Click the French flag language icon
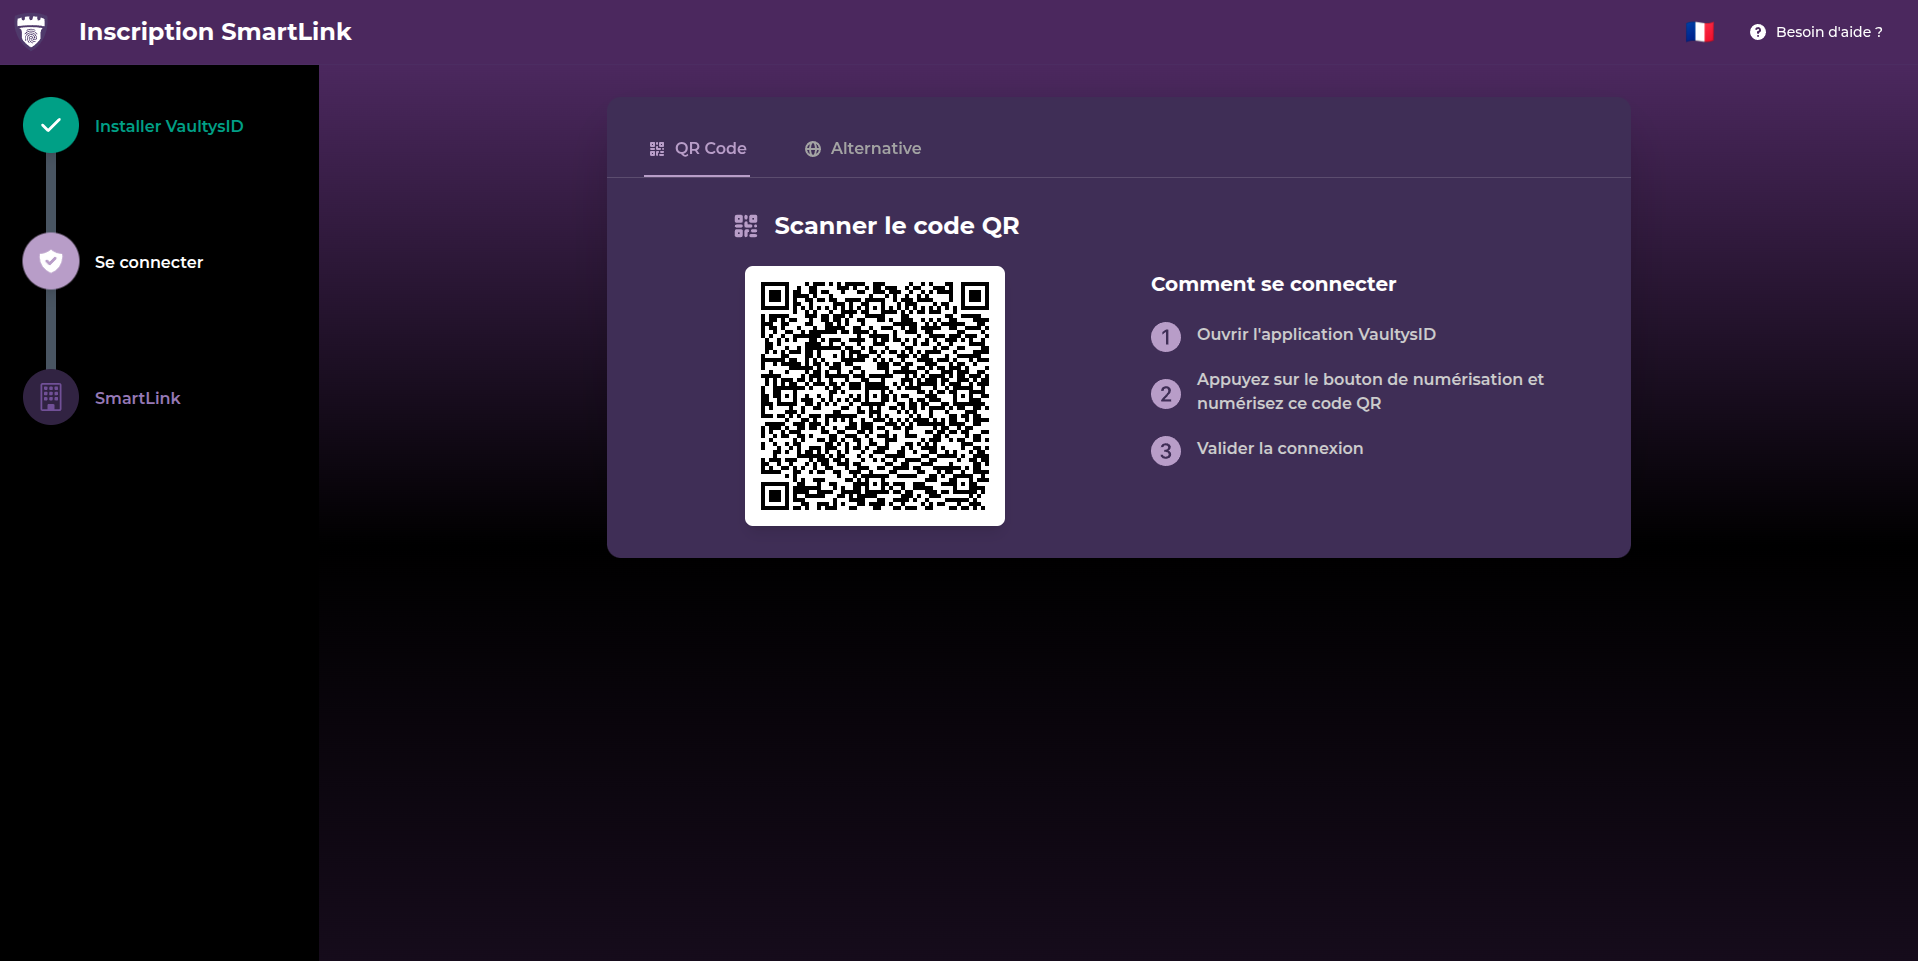 click(1701, 31)
